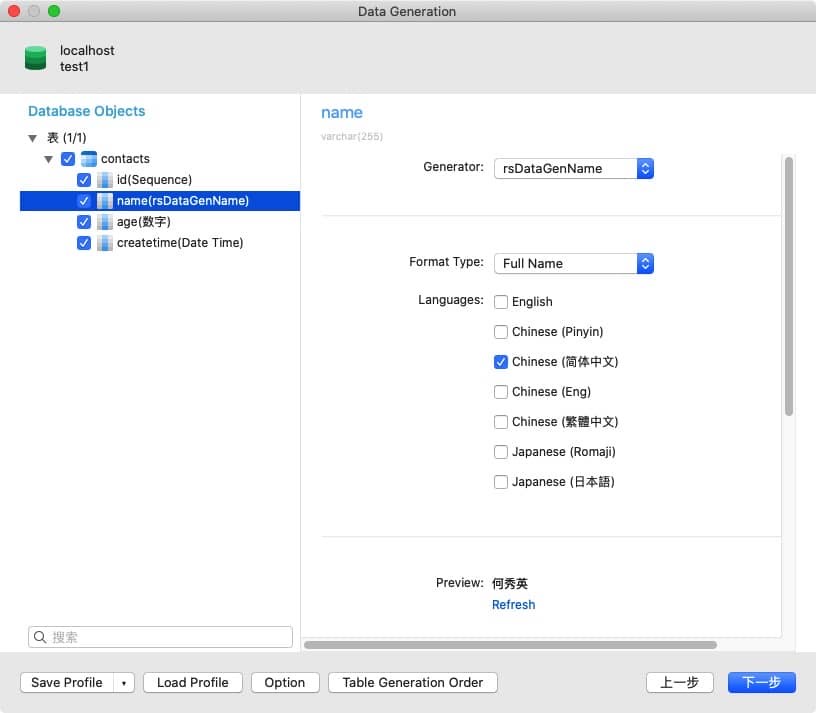Image resolution: width=816 pixels, height=713 pixels.
Task: Collapse the 表 (1/1) tree node
Action: click(x=33, y=138)
